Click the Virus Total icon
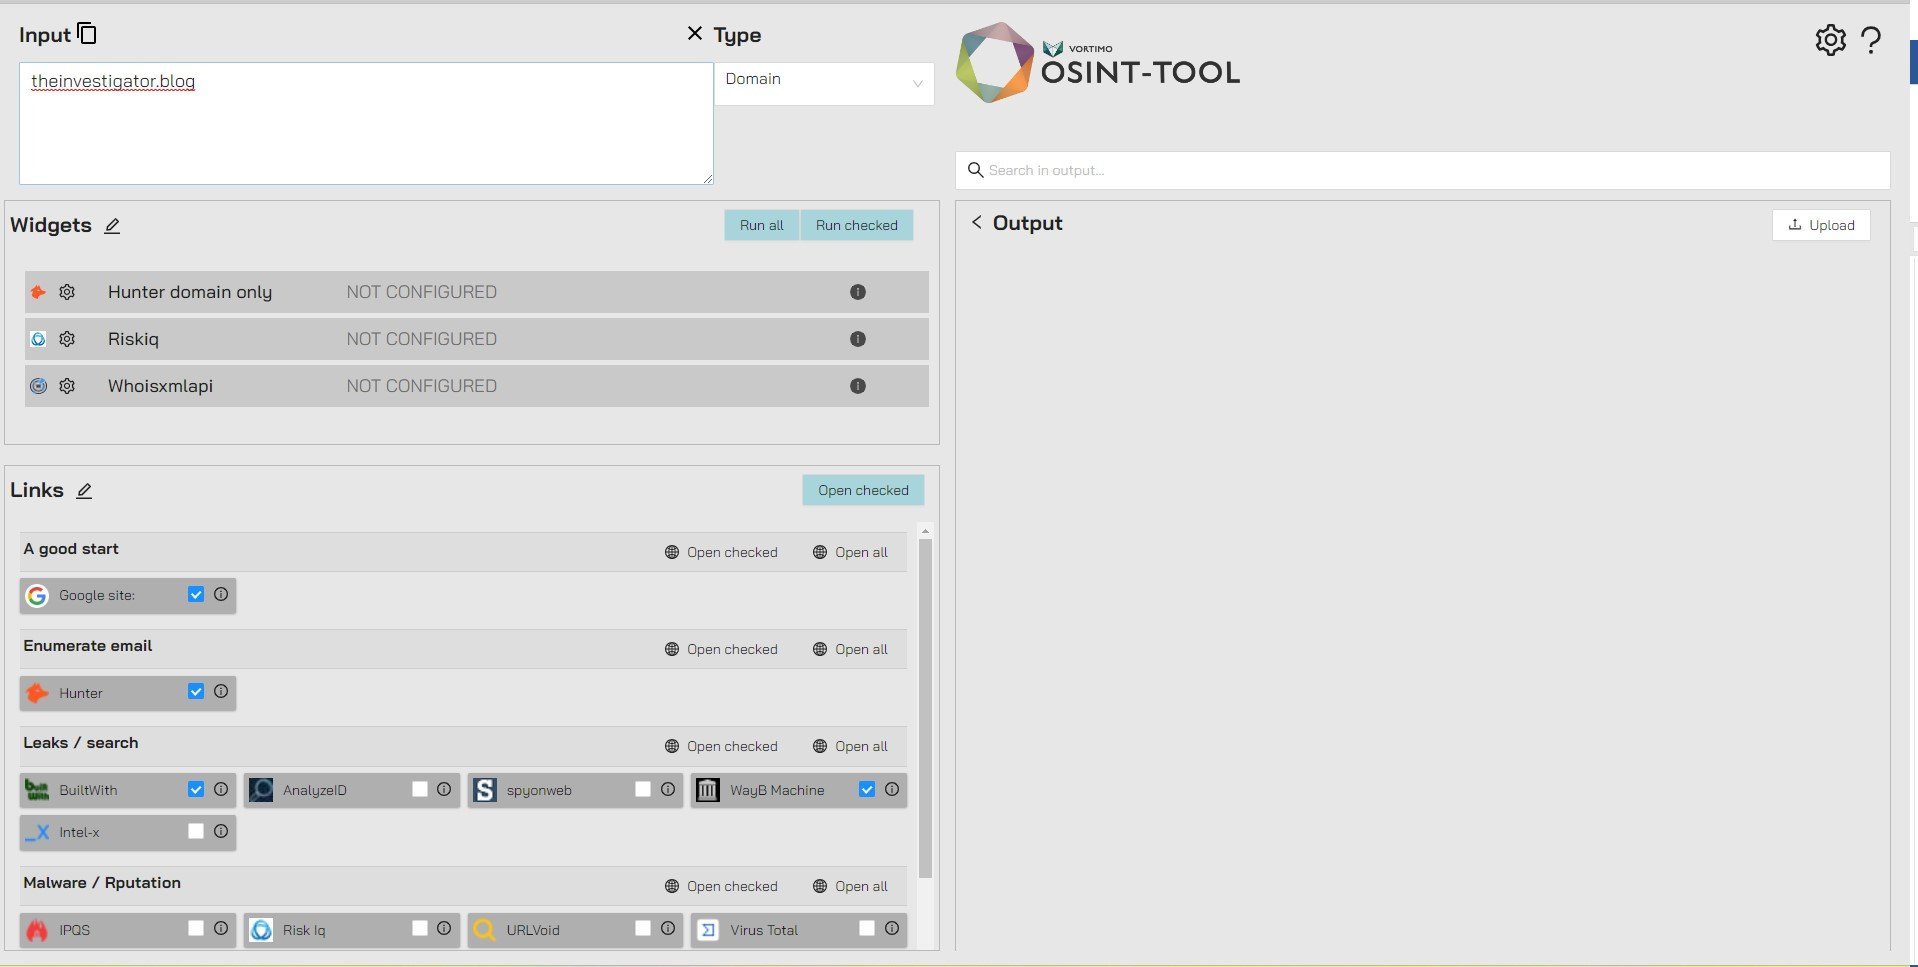The width and height of the screenshot is (1918, 967). (709, 929)
